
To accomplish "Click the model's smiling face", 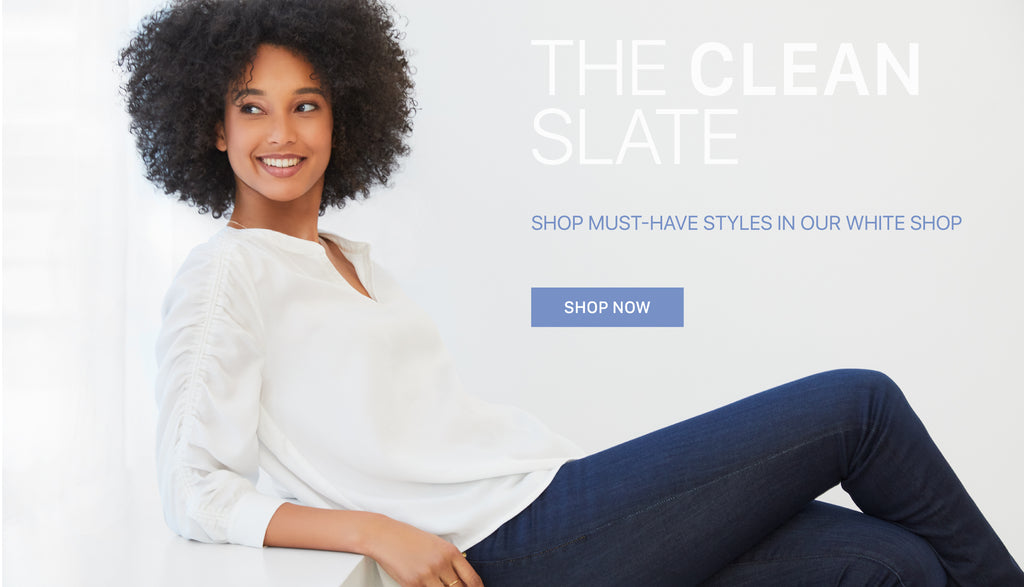I will click(278, 127).
